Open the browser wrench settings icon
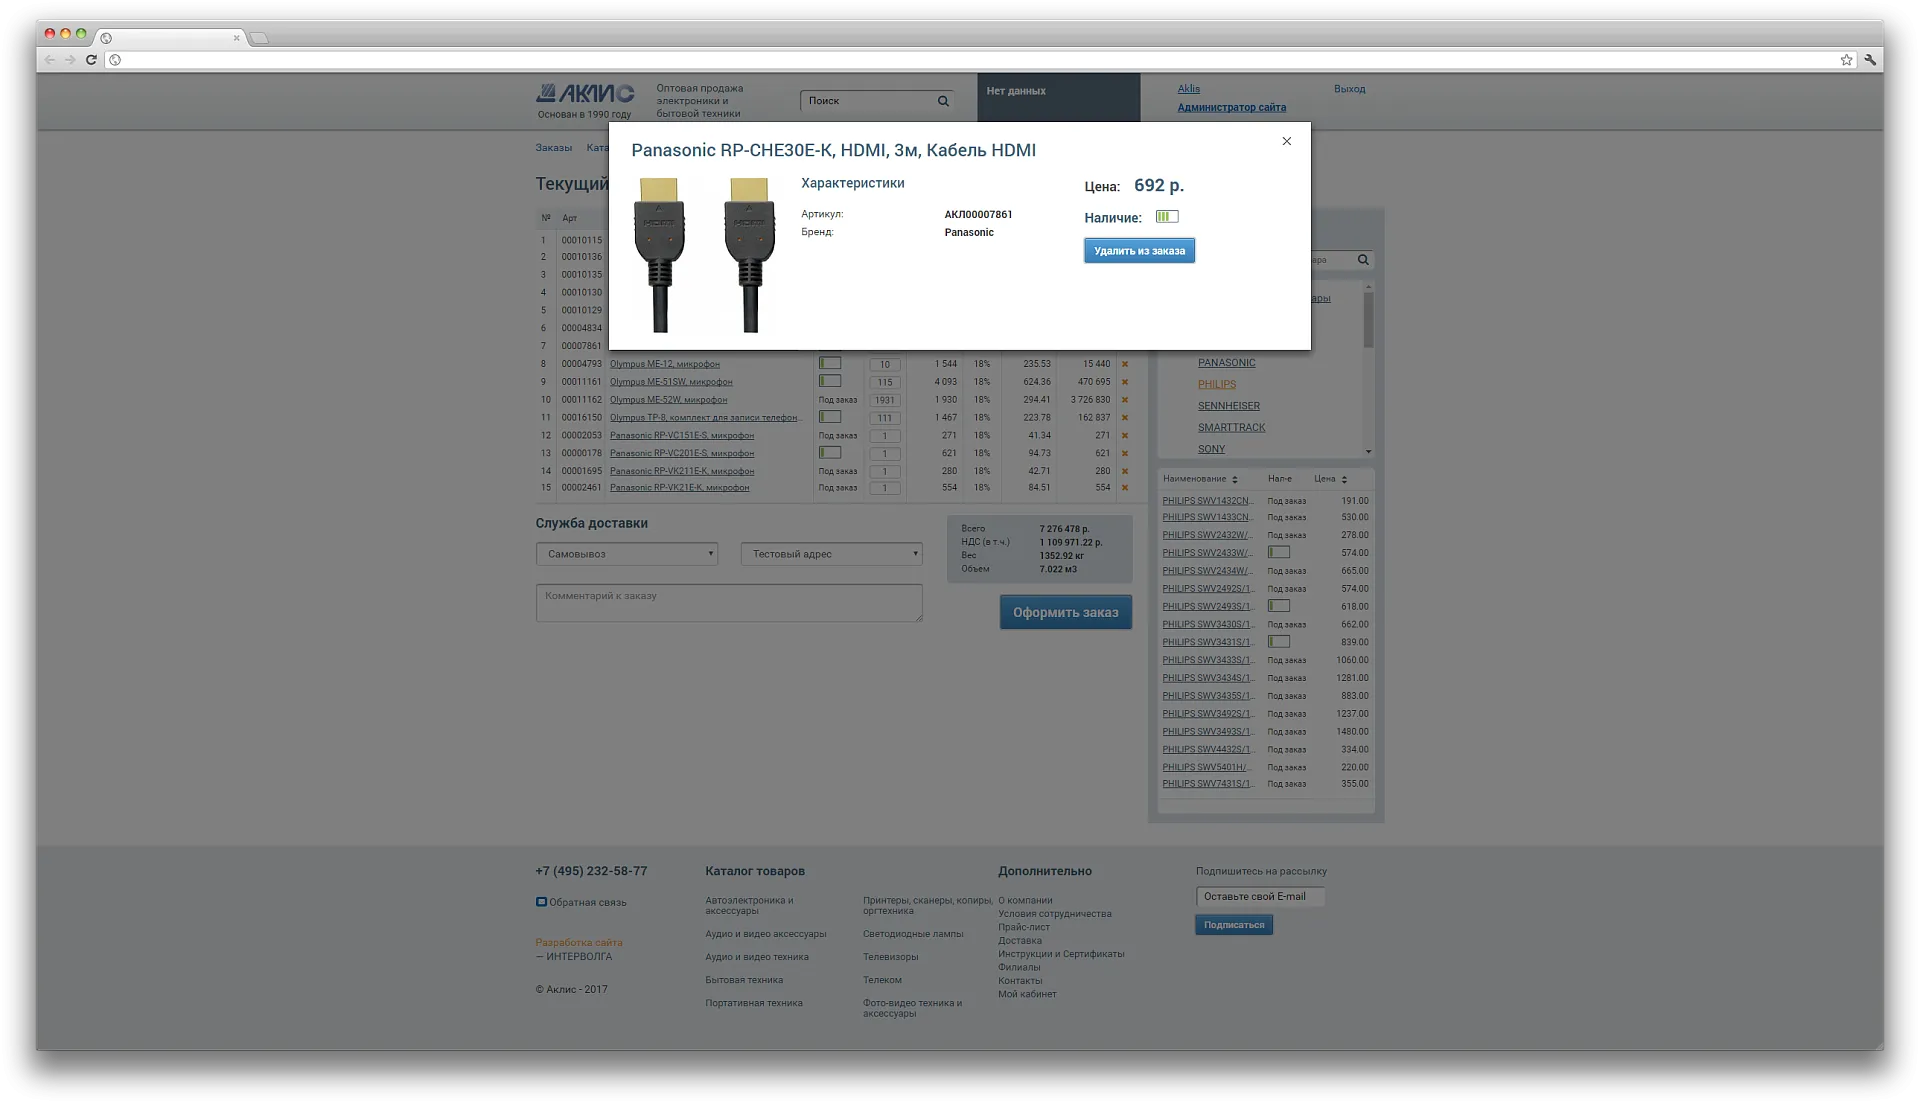 (1870, 60)
